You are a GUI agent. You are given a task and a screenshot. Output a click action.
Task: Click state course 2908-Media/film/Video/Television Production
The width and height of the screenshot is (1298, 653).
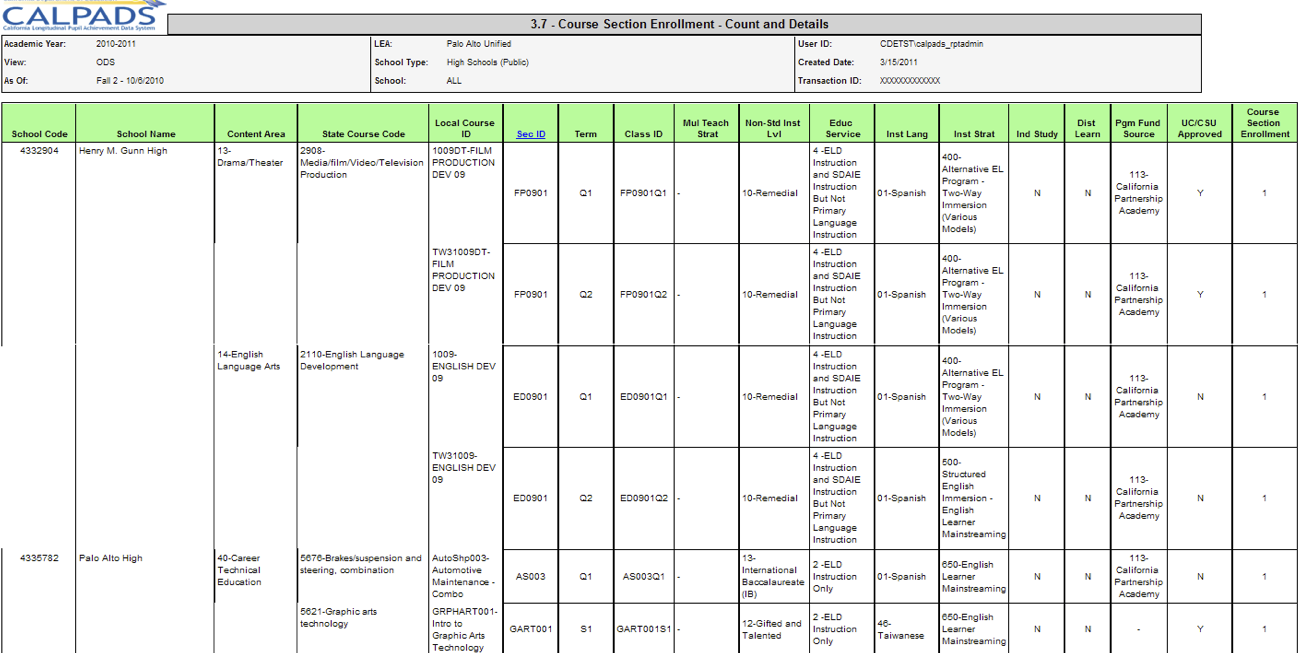(361, 162)
